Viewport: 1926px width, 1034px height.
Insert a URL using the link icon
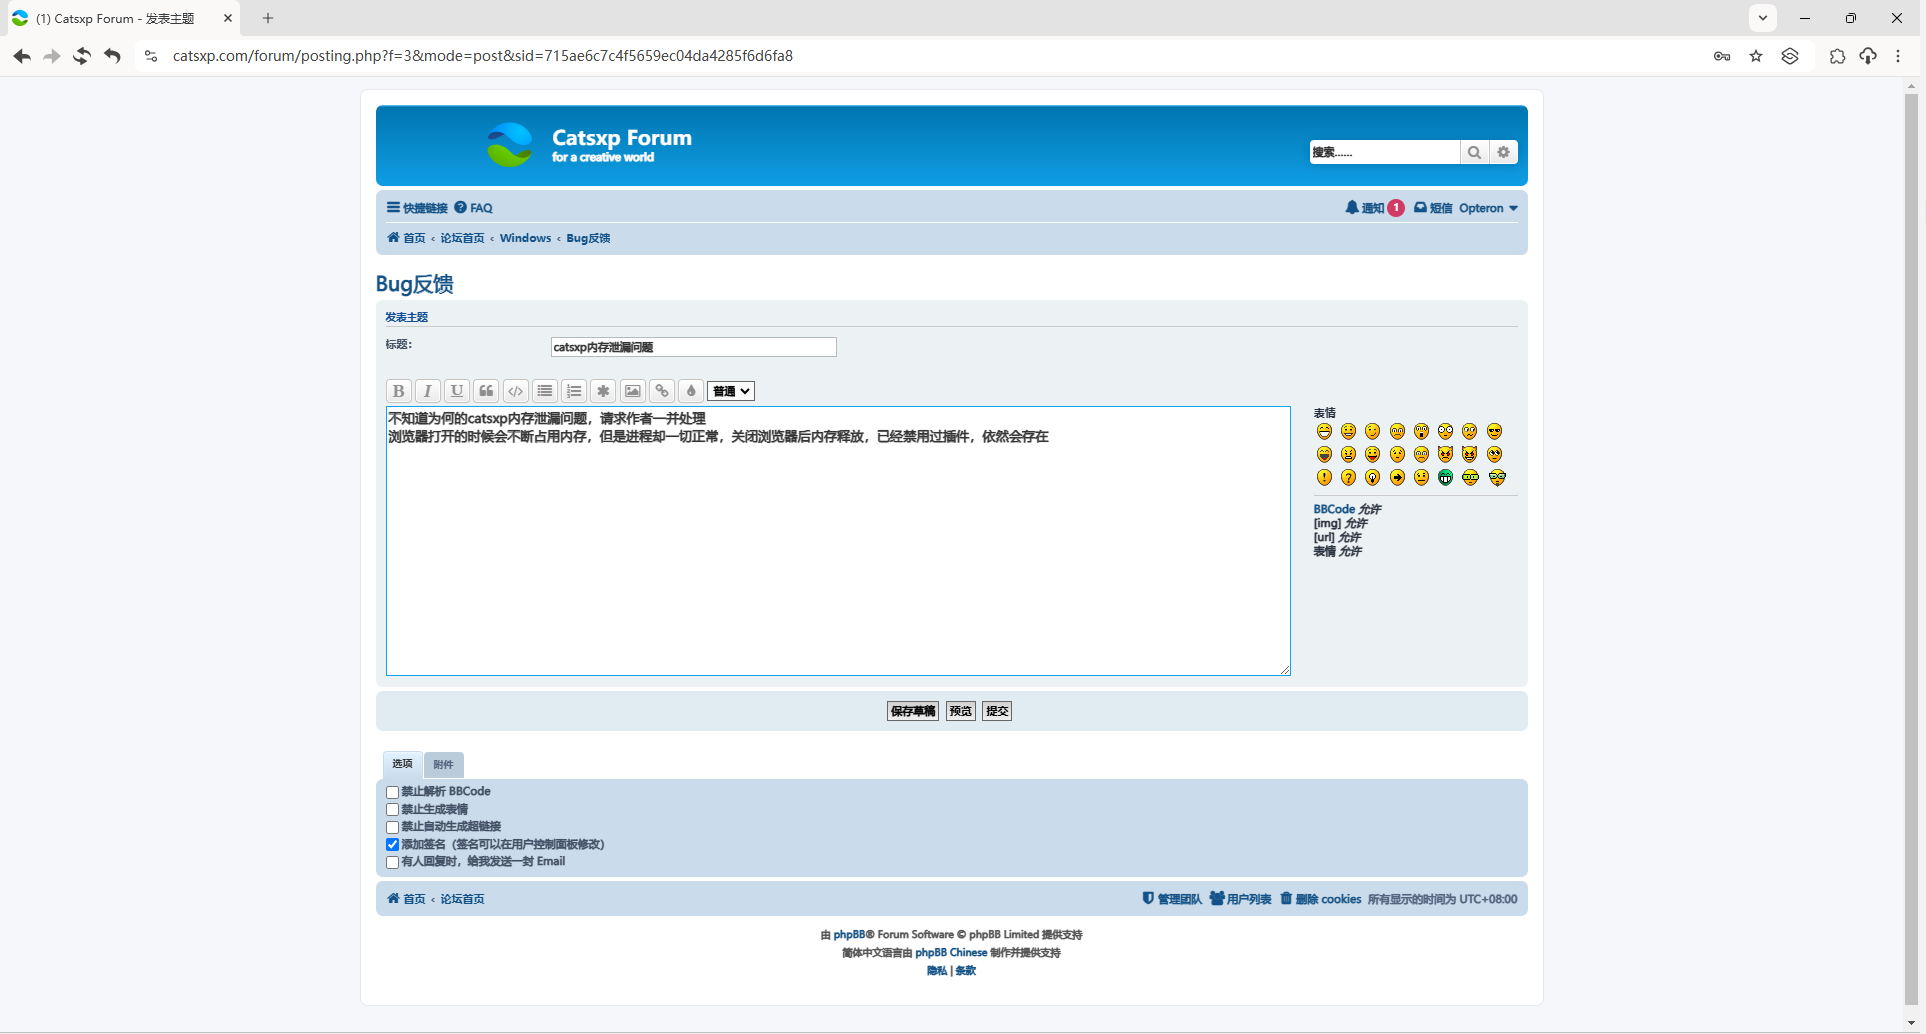(x=662, y=391)
